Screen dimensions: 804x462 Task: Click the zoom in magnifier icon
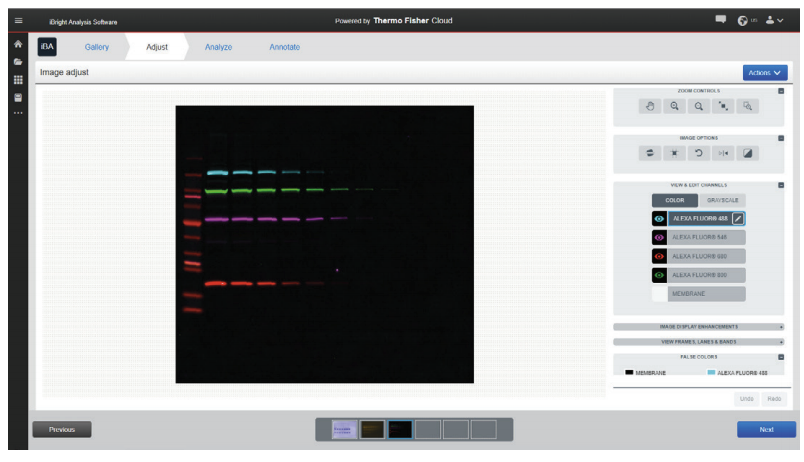[x=674, y=106]
